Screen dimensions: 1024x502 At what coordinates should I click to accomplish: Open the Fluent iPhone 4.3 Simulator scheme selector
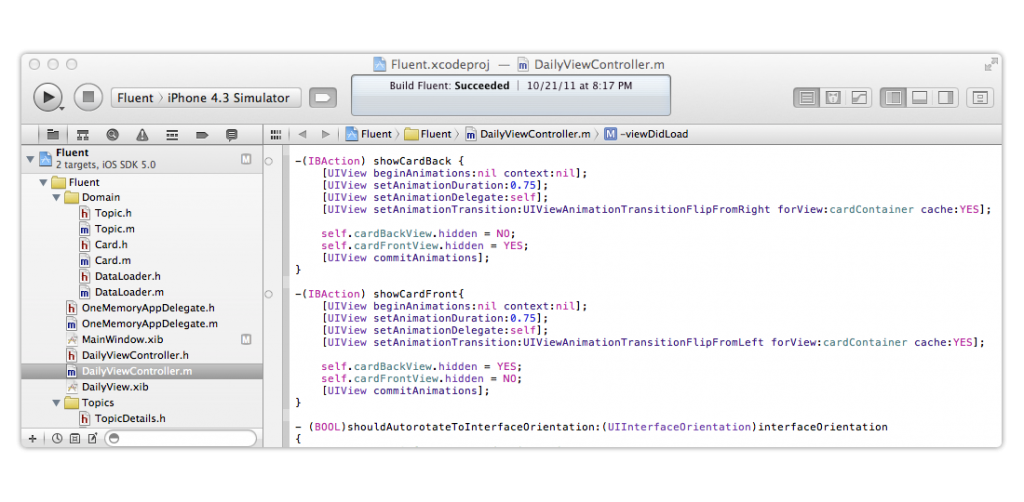pos(204,98)
